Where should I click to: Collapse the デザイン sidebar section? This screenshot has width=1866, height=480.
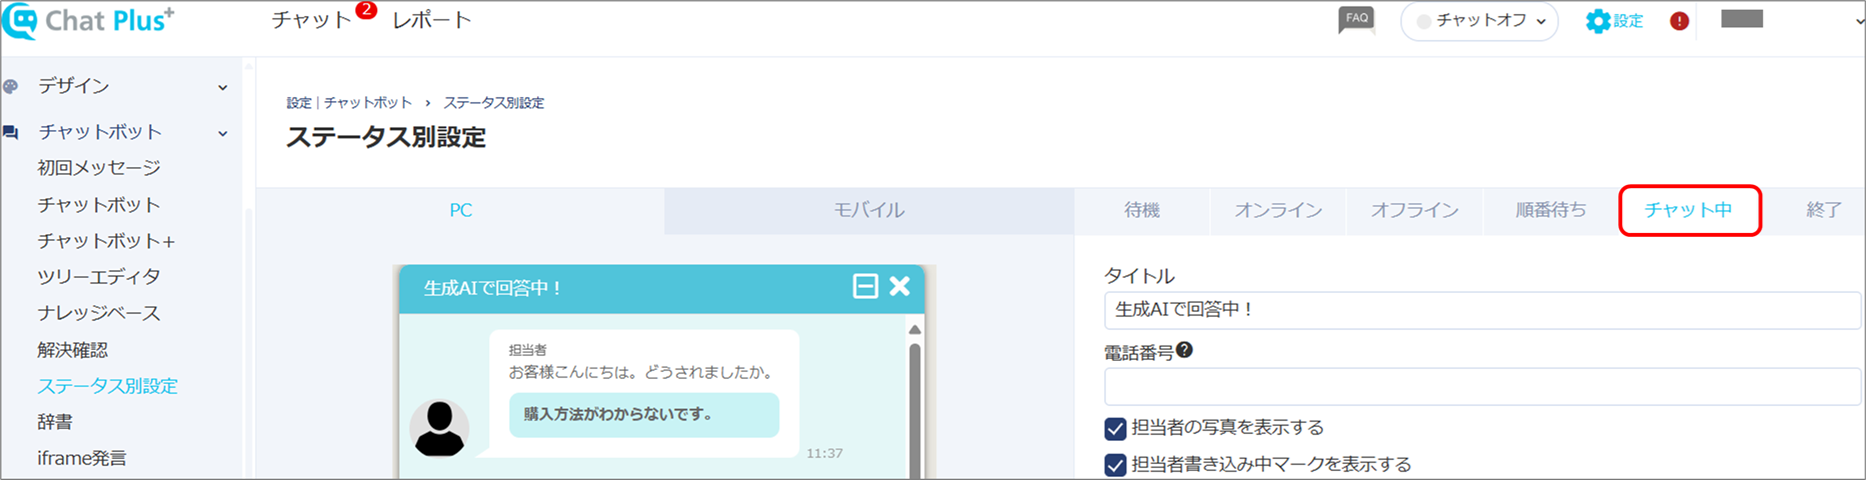coord(222,88)
